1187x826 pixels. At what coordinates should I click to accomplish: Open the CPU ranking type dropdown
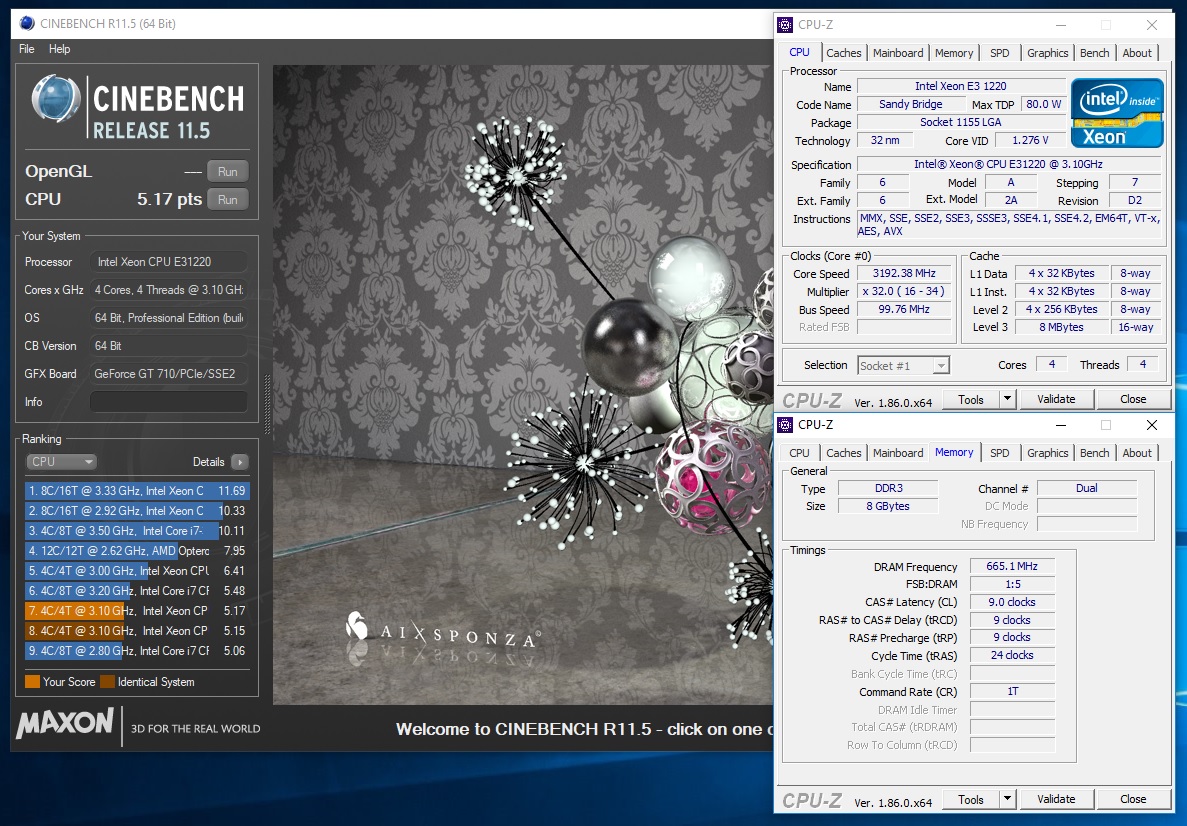[x=61, y=462]
